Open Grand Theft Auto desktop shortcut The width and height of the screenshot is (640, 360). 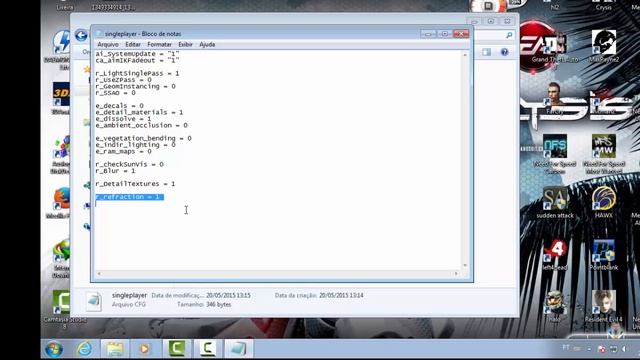(x=555, y=47)
